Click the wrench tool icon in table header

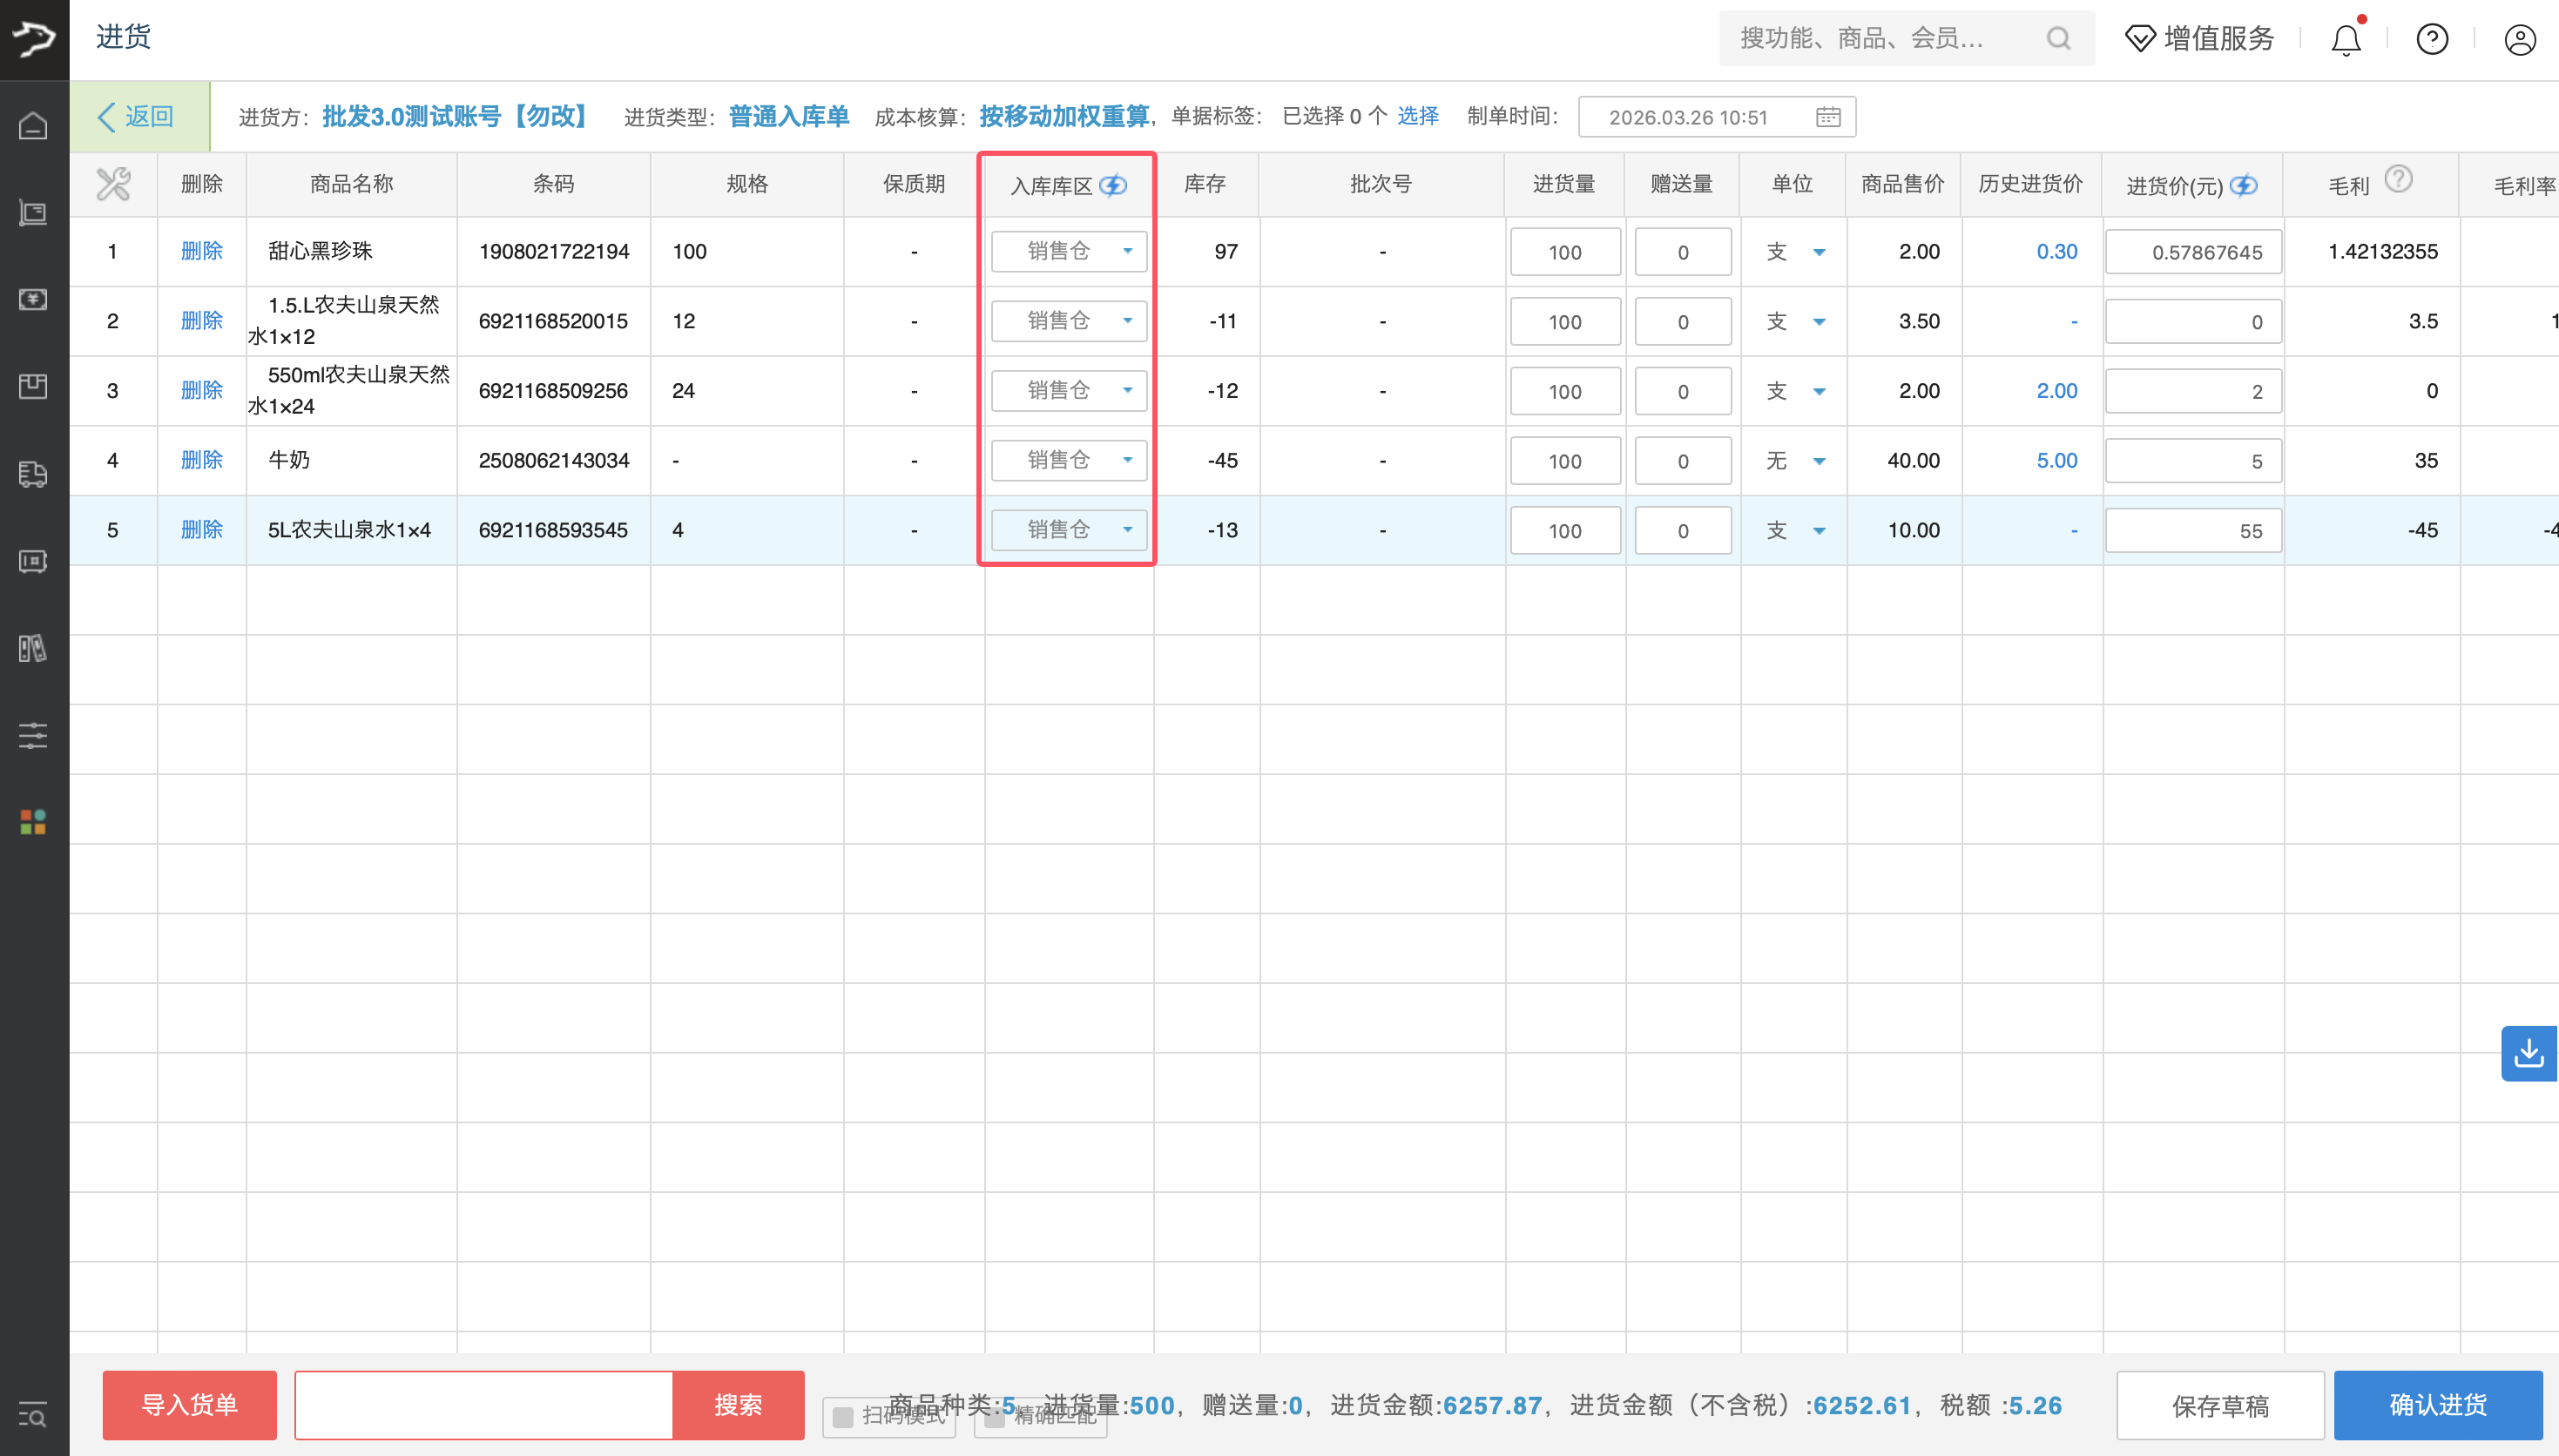[113, 183]
